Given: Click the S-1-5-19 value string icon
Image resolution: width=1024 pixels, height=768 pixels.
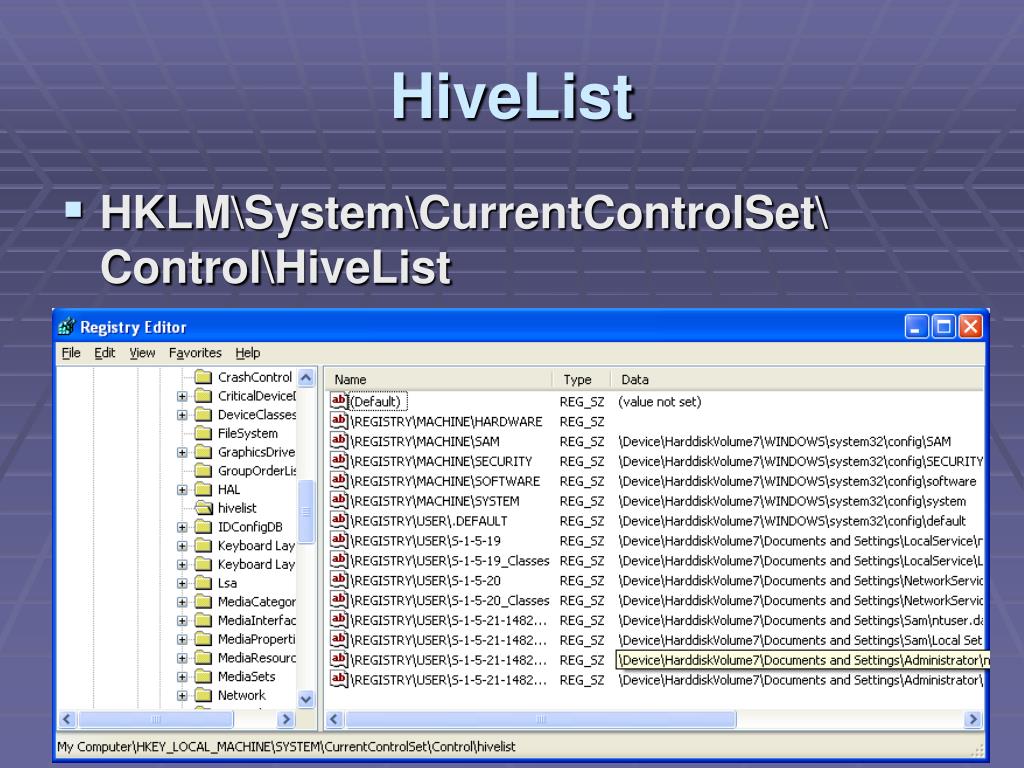Looking at the screenshot, I should 339,540.
